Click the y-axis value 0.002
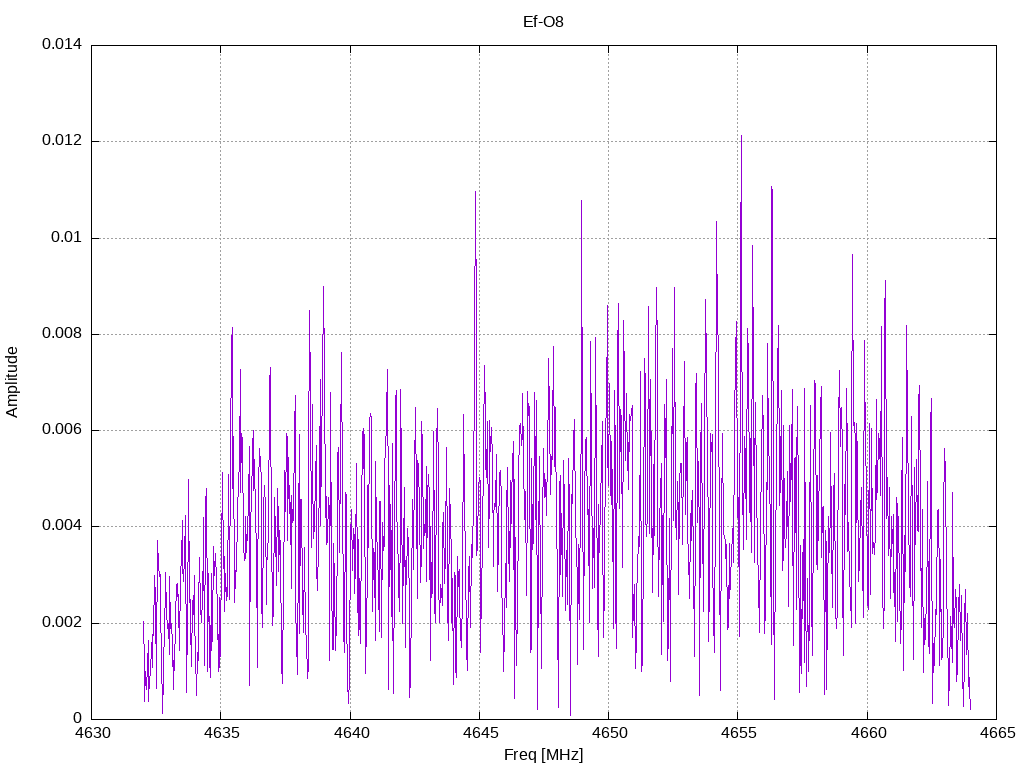 pyautogui.click(x=62, y=622)
